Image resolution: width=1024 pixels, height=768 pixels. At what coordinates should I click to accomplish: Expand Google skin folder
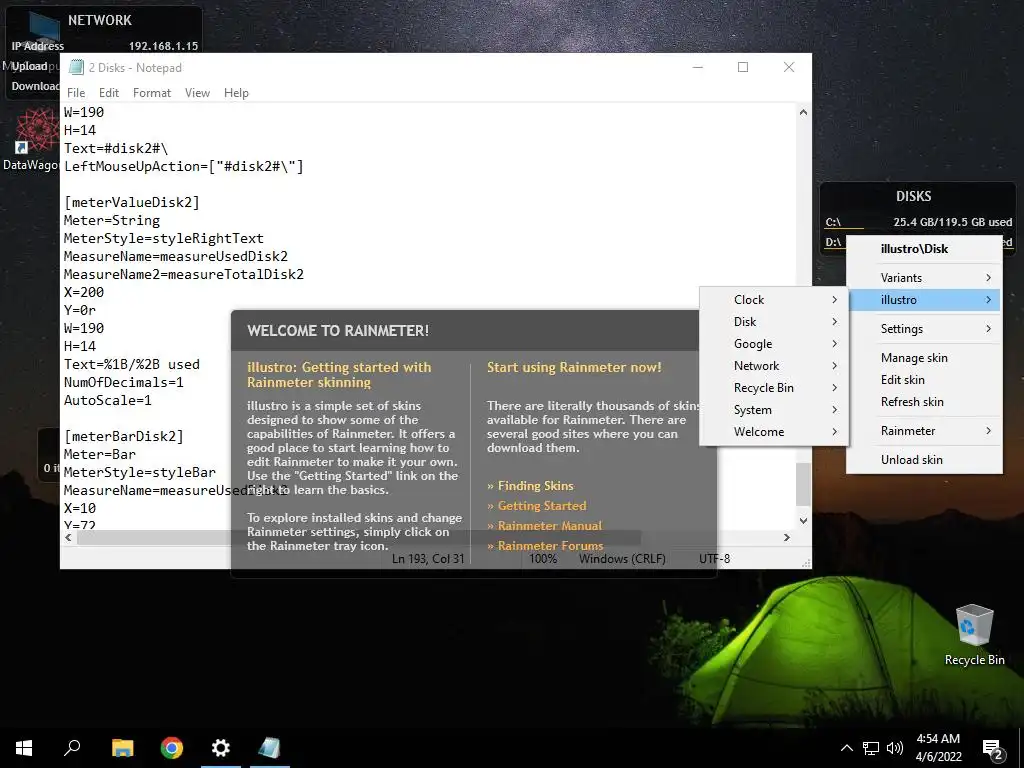774,344
